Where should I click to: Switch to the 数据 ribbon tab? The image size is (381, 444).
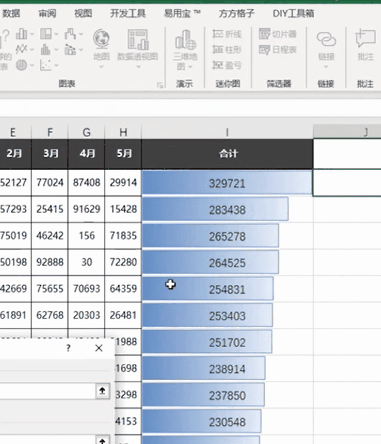click(11, 13)
